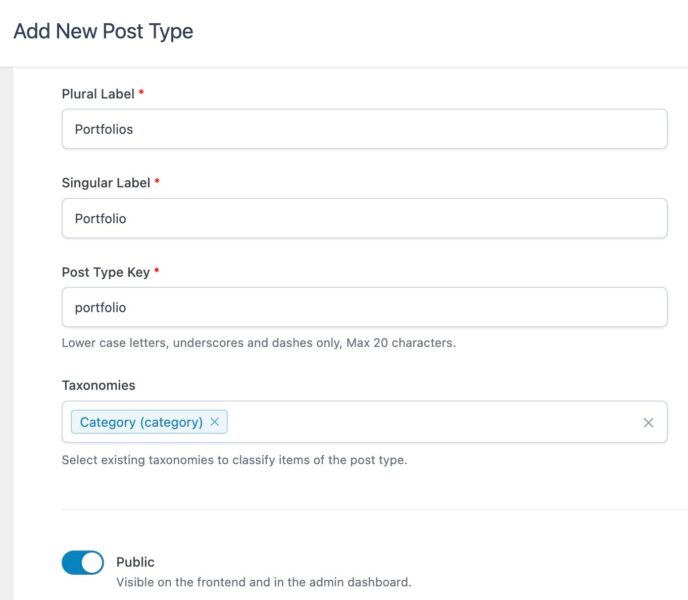Select the Post Type Key input field
Viewport: 688px width, 600px height.
pos(364,307)
